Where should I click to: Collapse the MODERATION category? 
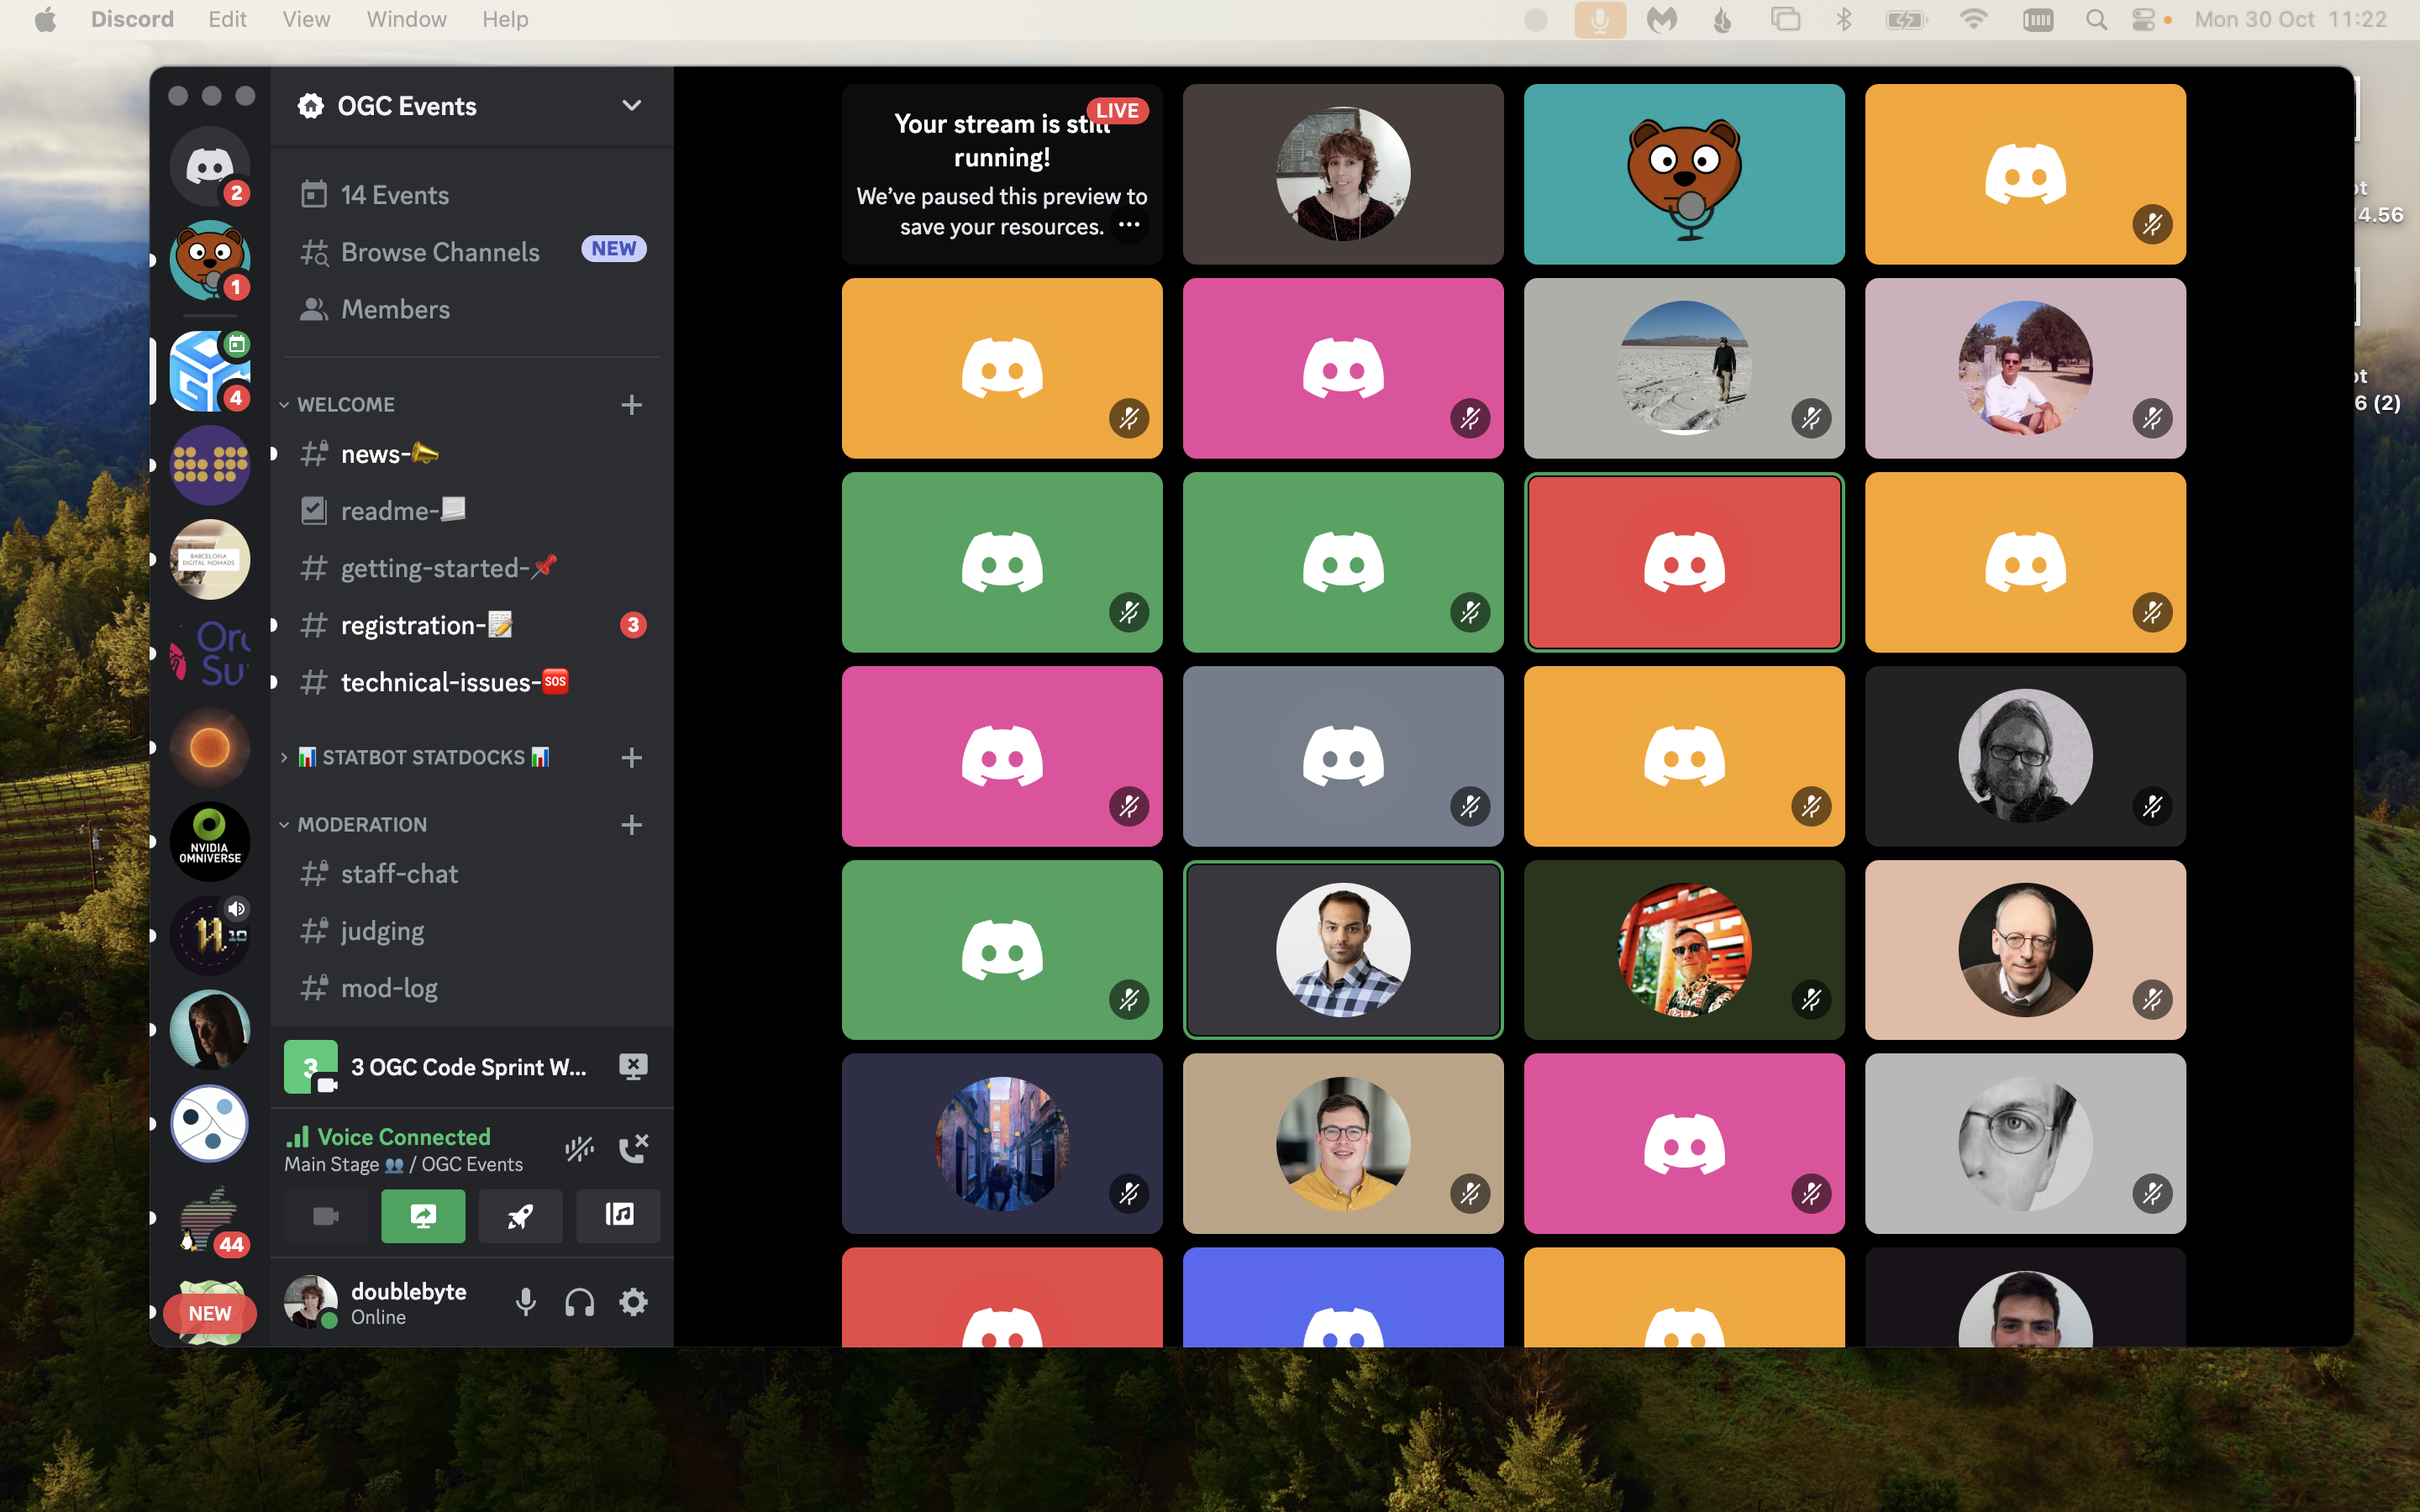284,825
